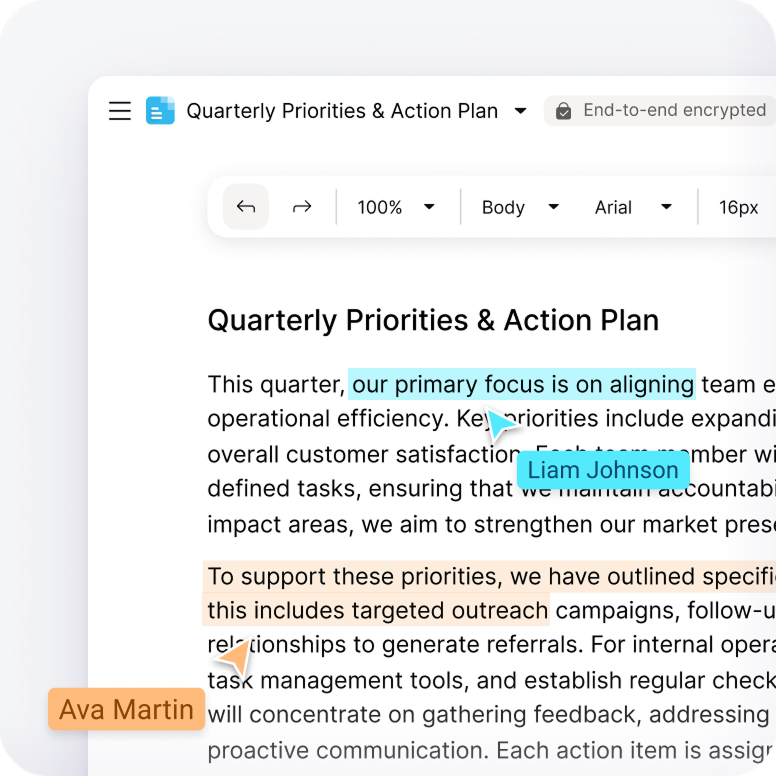Click the lock icon in encryption badge

coord(564,111)
